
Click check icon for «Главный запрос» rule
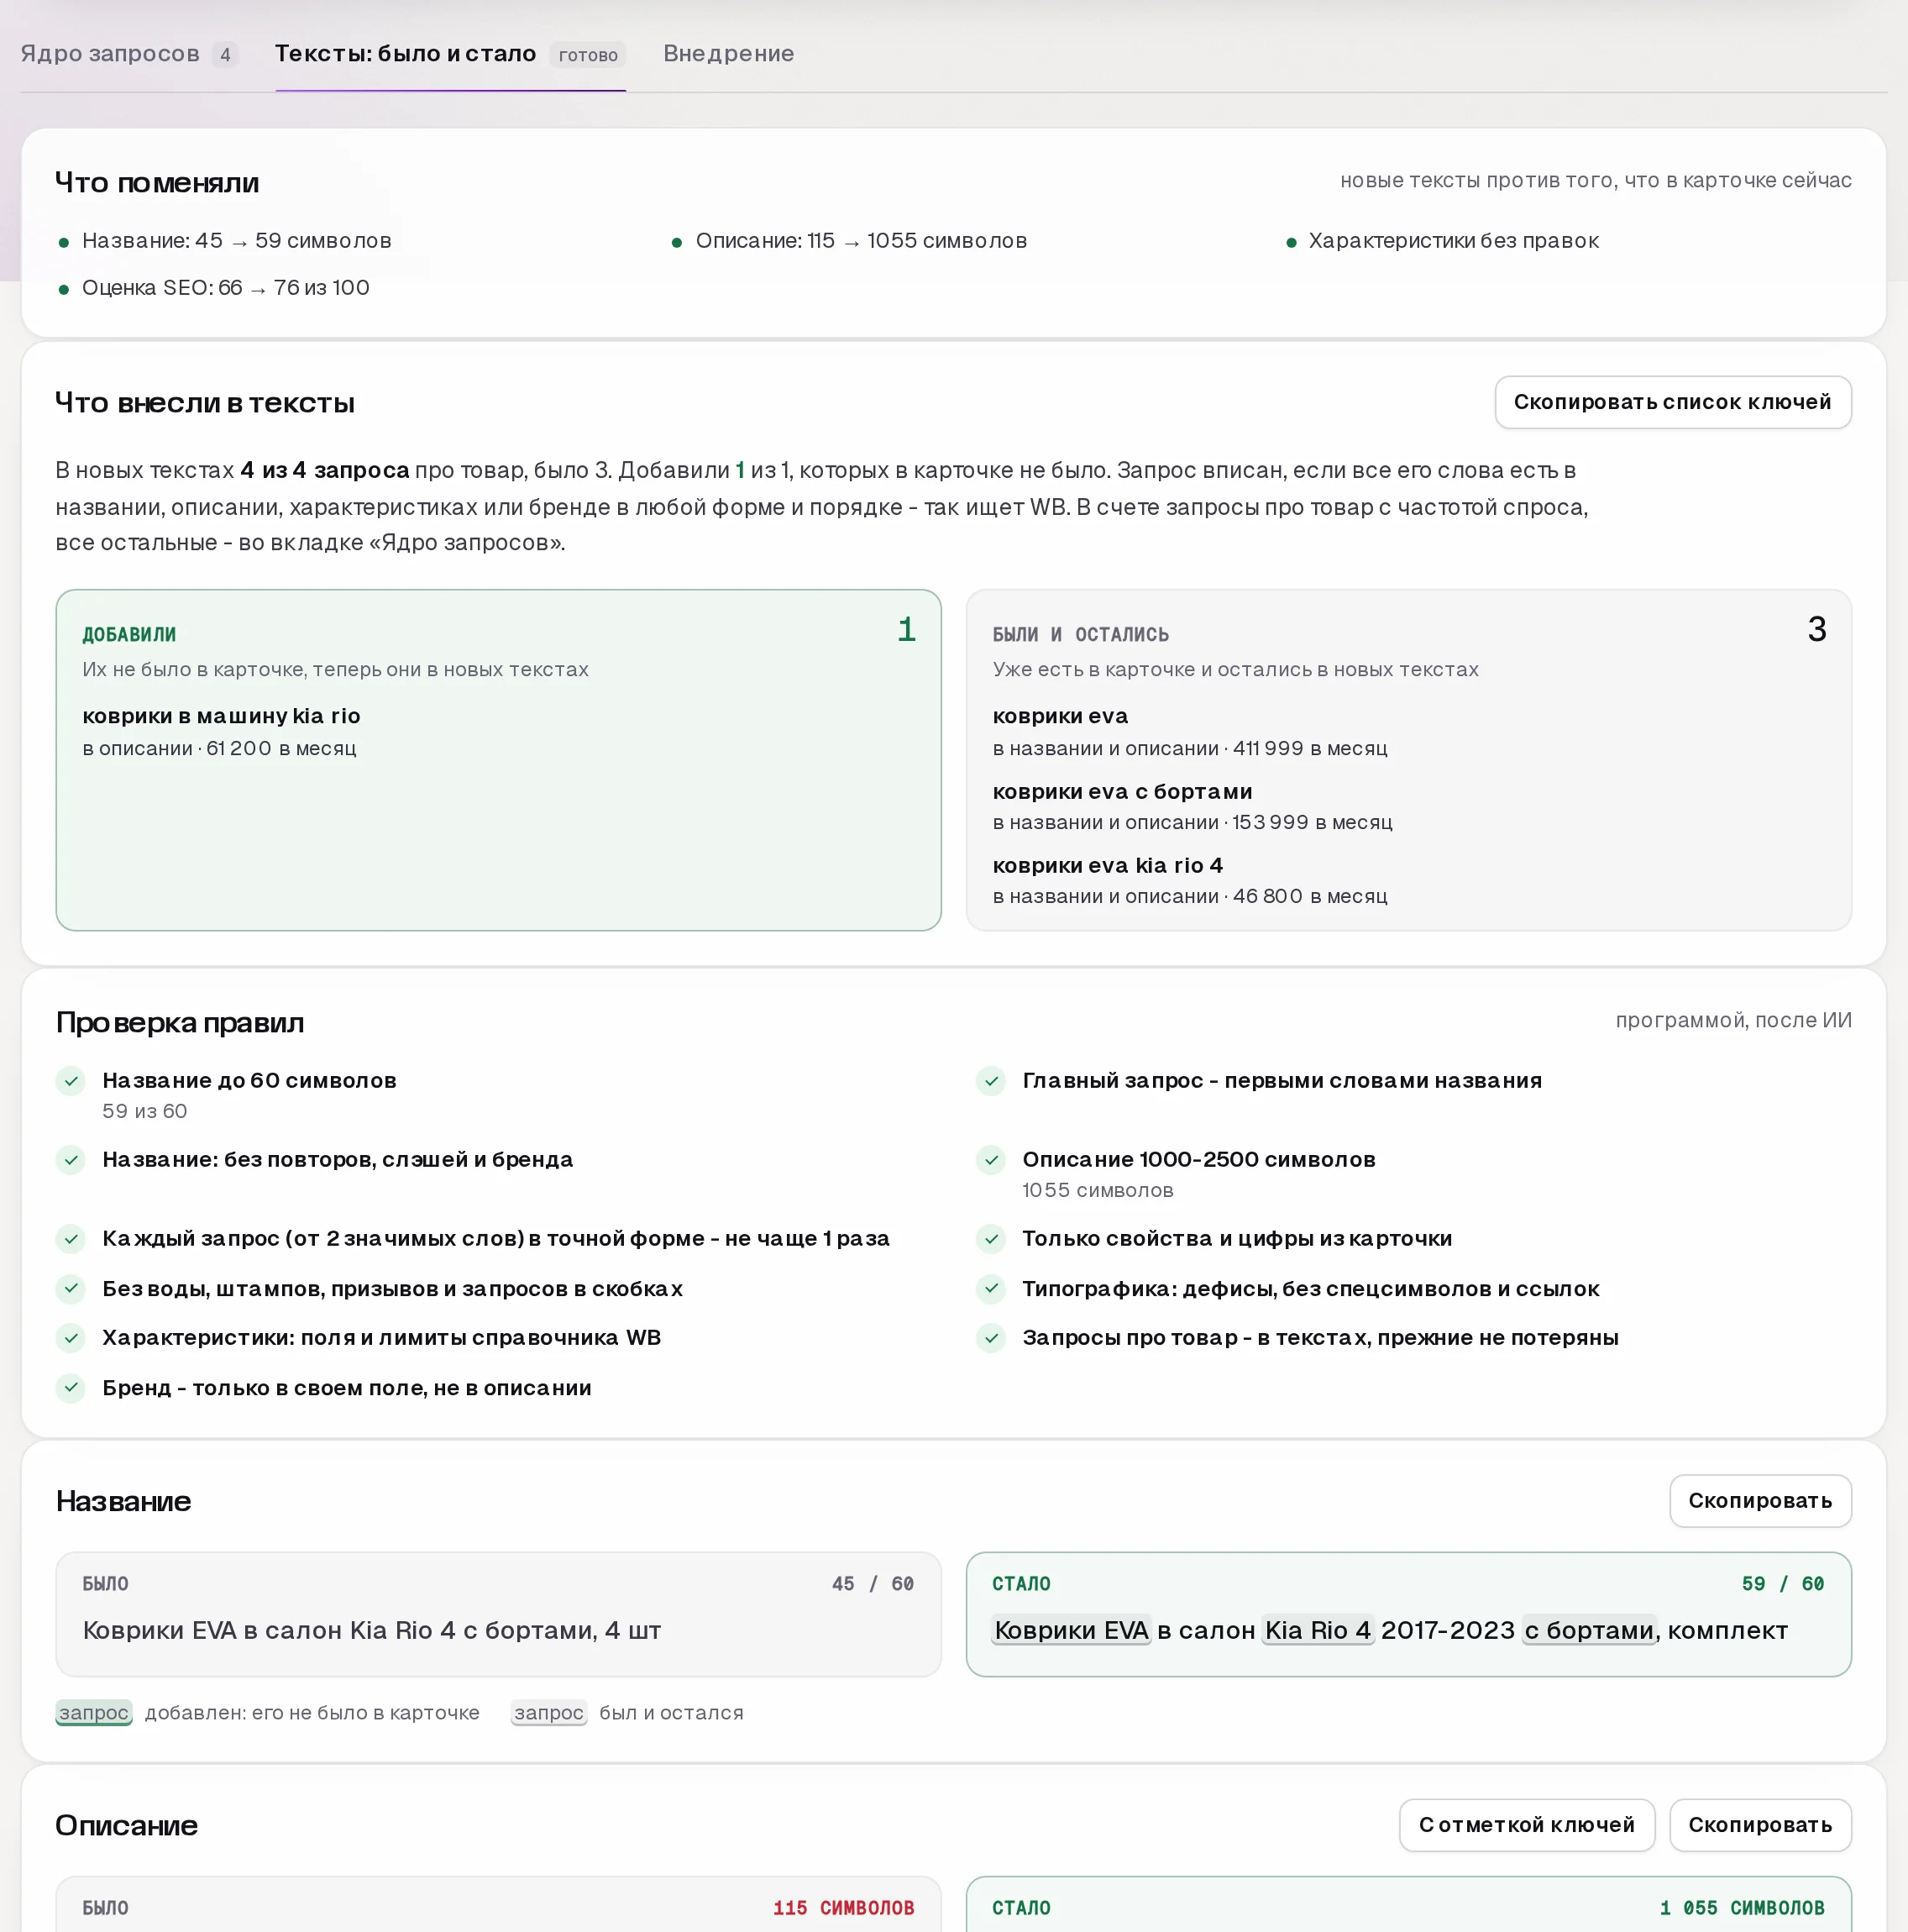(991, 1081)
